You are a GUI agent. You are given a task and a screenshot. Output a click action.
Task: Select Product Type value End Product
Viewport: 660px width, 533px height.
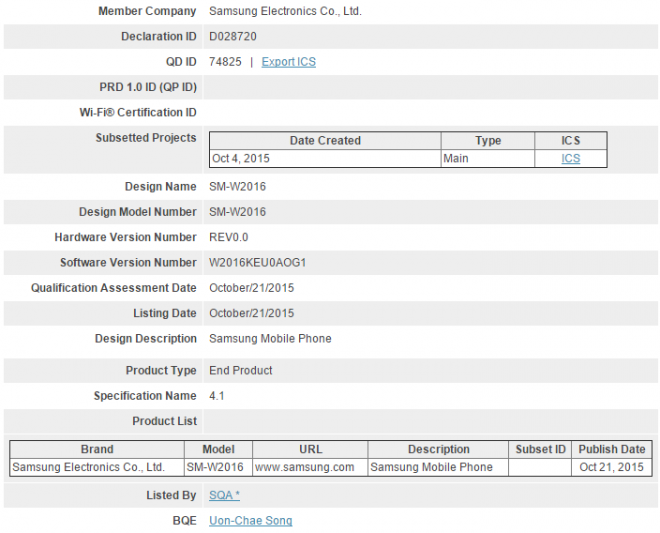(x=240, y=370)
